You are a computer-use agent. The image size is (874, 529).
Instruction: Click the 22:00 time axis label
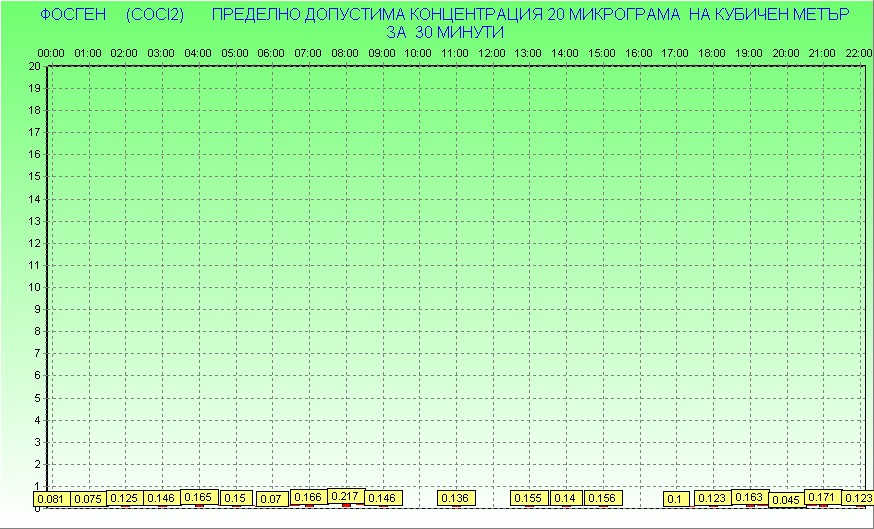pyautogui.click(x=859, y=53)
